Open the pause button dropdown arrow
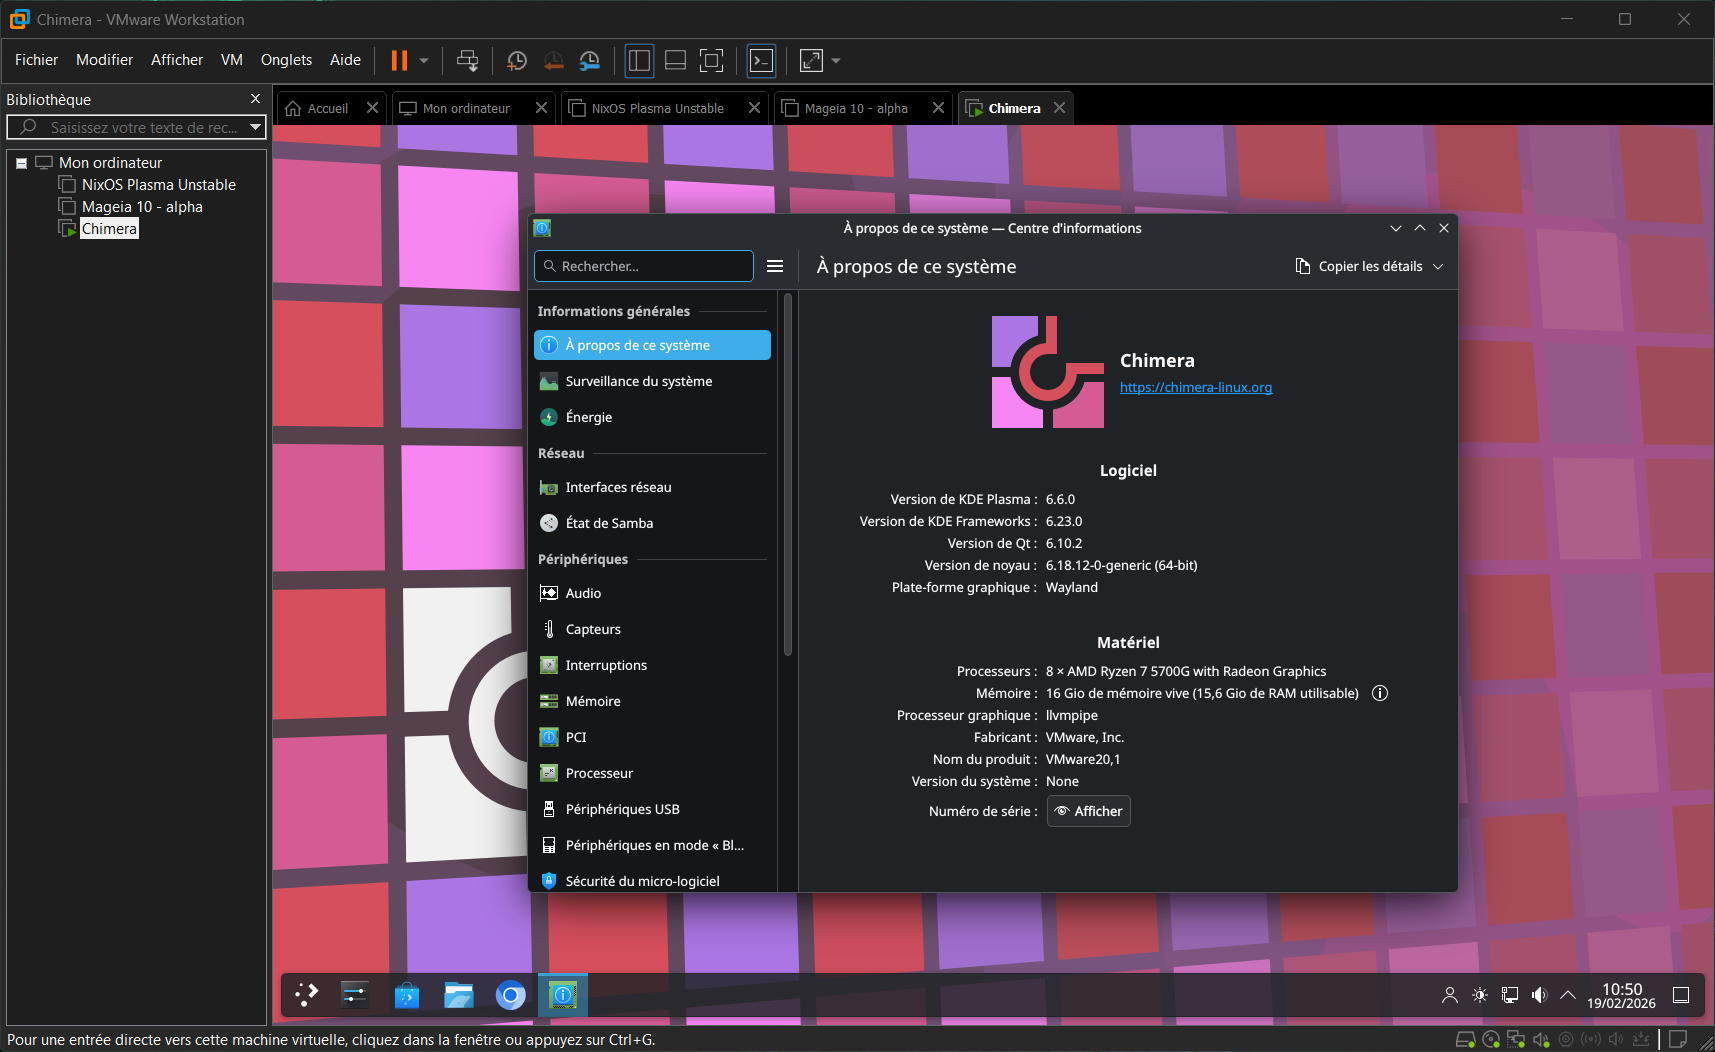This screenshot has height=1052, width=1715. coord(424,61)
